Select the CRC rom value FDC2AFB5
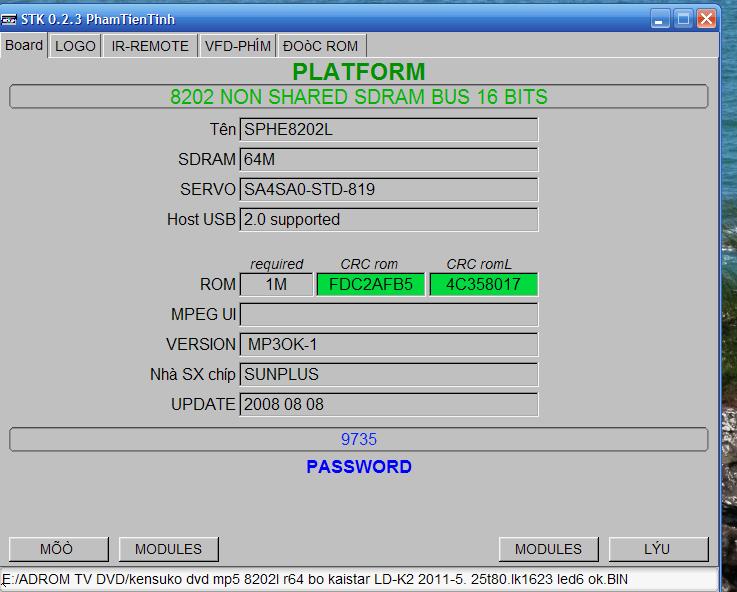The width and height of the screenshot is (737, 592). point(371,284)
